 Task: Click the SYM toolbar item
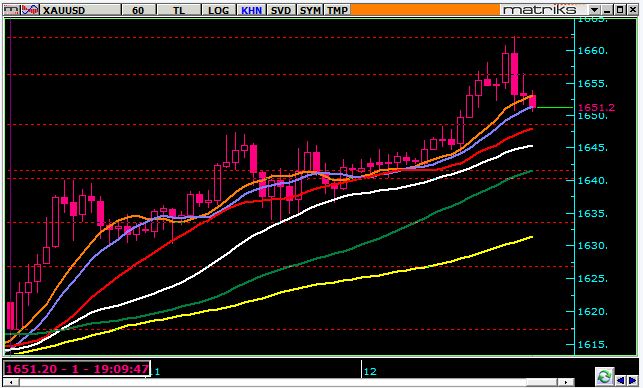click(x=310, y=10)
